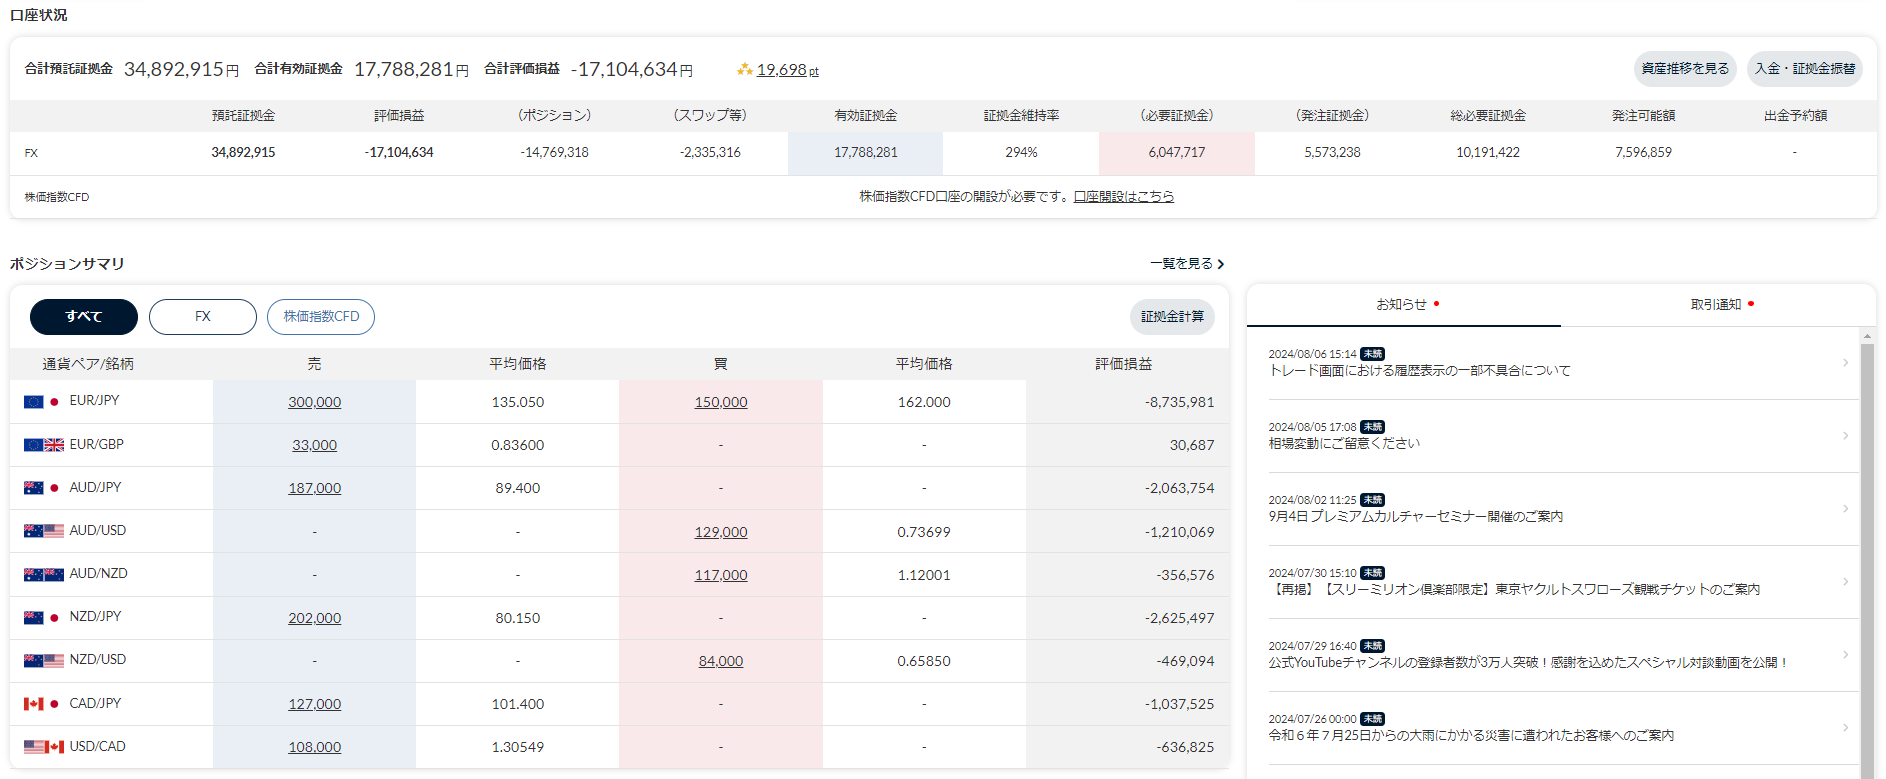Open AUD/USD buy quantity 129,000
Image resolution: width=1886 pixels, height=779 pixels.
coord(721,532)
